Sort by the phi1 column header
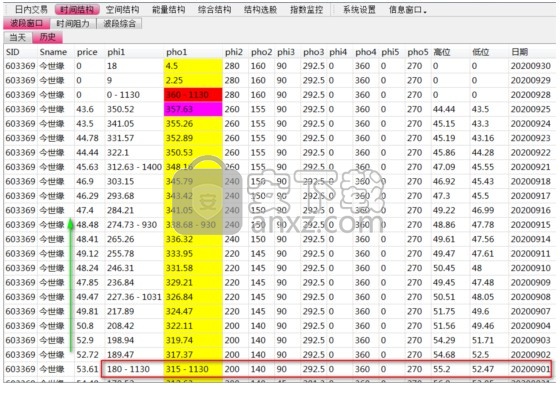The width and height of the screenshot is (560, 393). [x=116, y=52]
